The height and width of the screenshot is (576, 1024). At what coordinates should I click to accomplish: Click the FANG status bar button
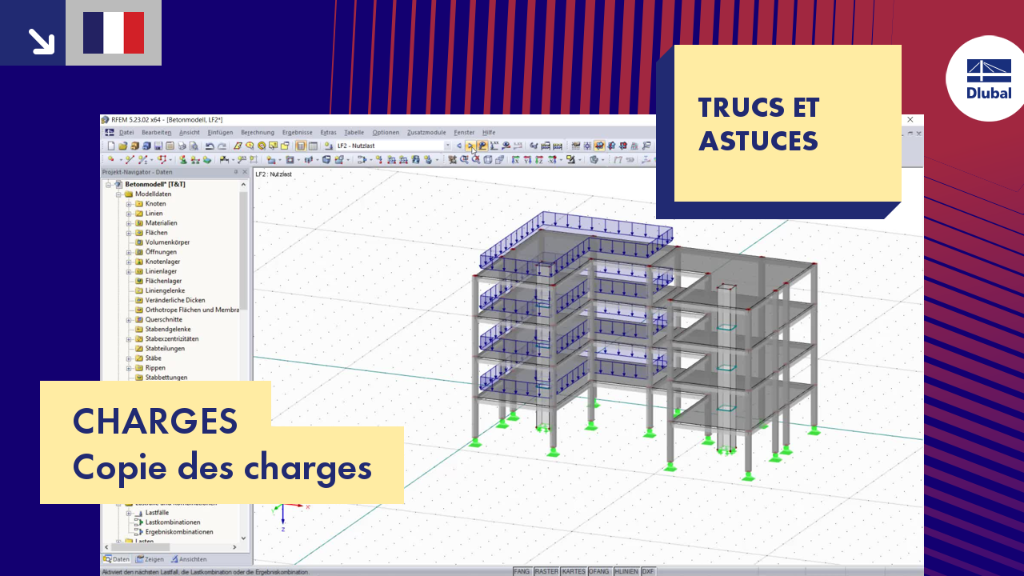(x=522, y=571)
